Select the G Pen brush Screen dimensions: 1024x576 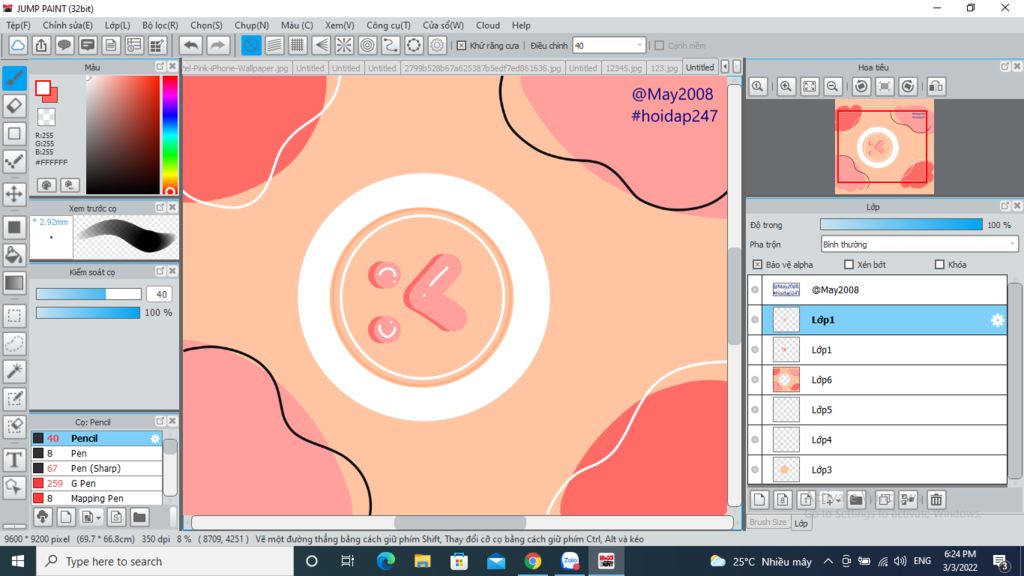(97, 483)
